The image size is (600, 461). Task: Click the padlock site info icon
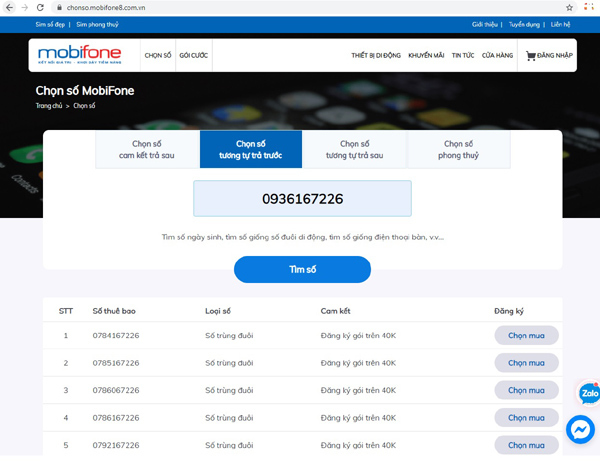pyautogui.click(x=59, y=7)
